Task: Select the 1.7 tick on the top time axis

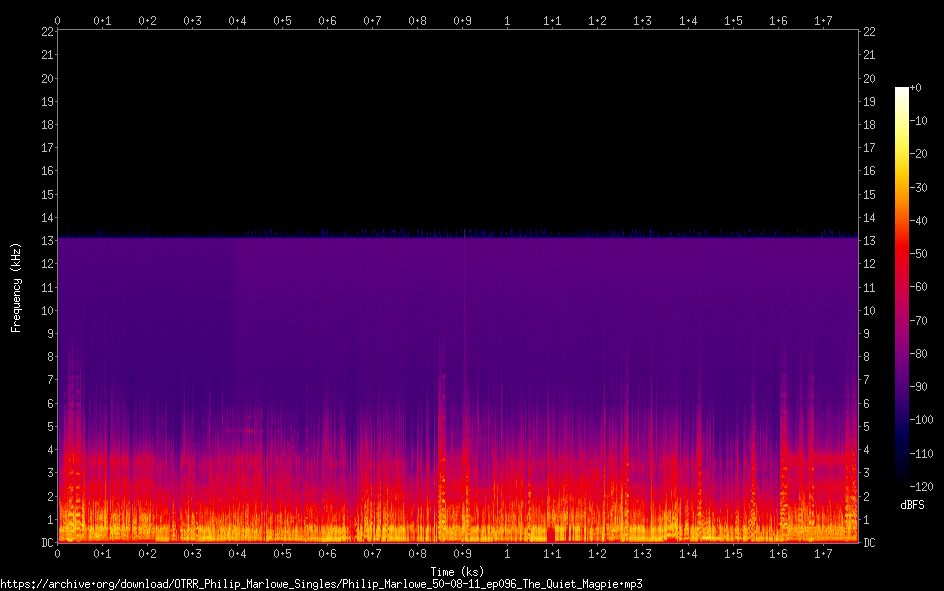Action: [x=823, y=20]
